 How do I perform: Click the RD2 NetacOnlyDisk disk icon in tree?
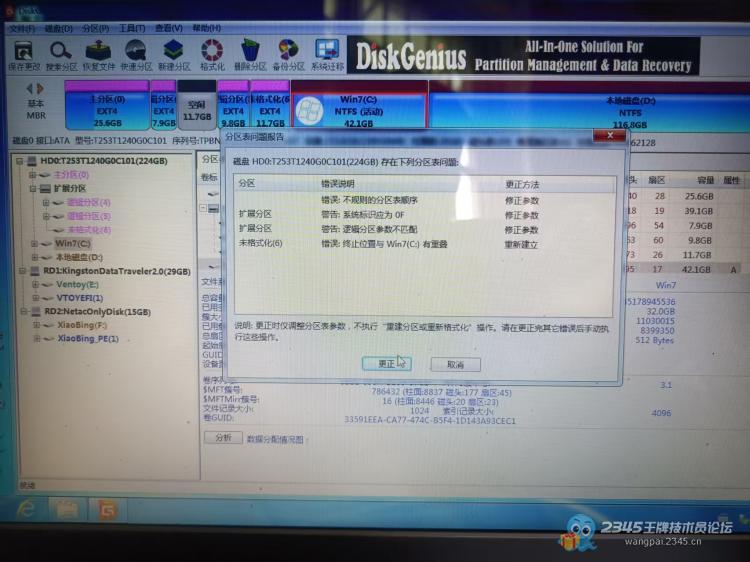36,312
